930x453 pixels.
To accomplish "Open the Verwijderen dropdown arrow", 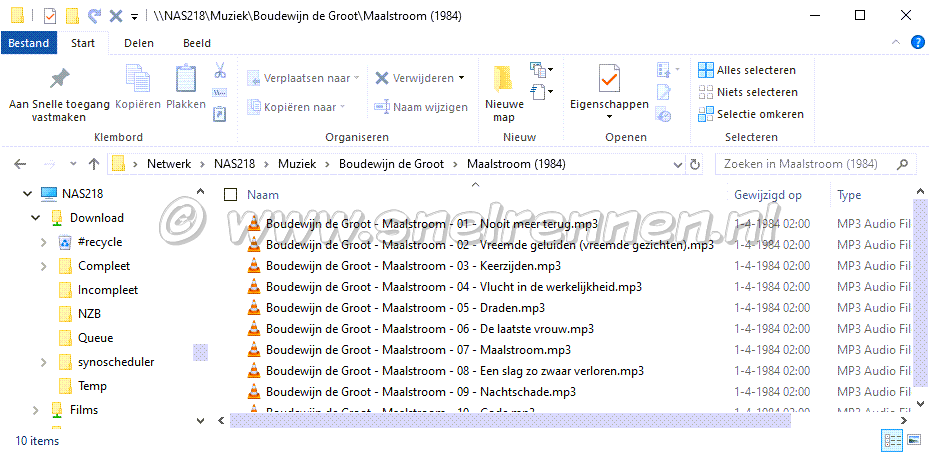I will click(461, 78).
